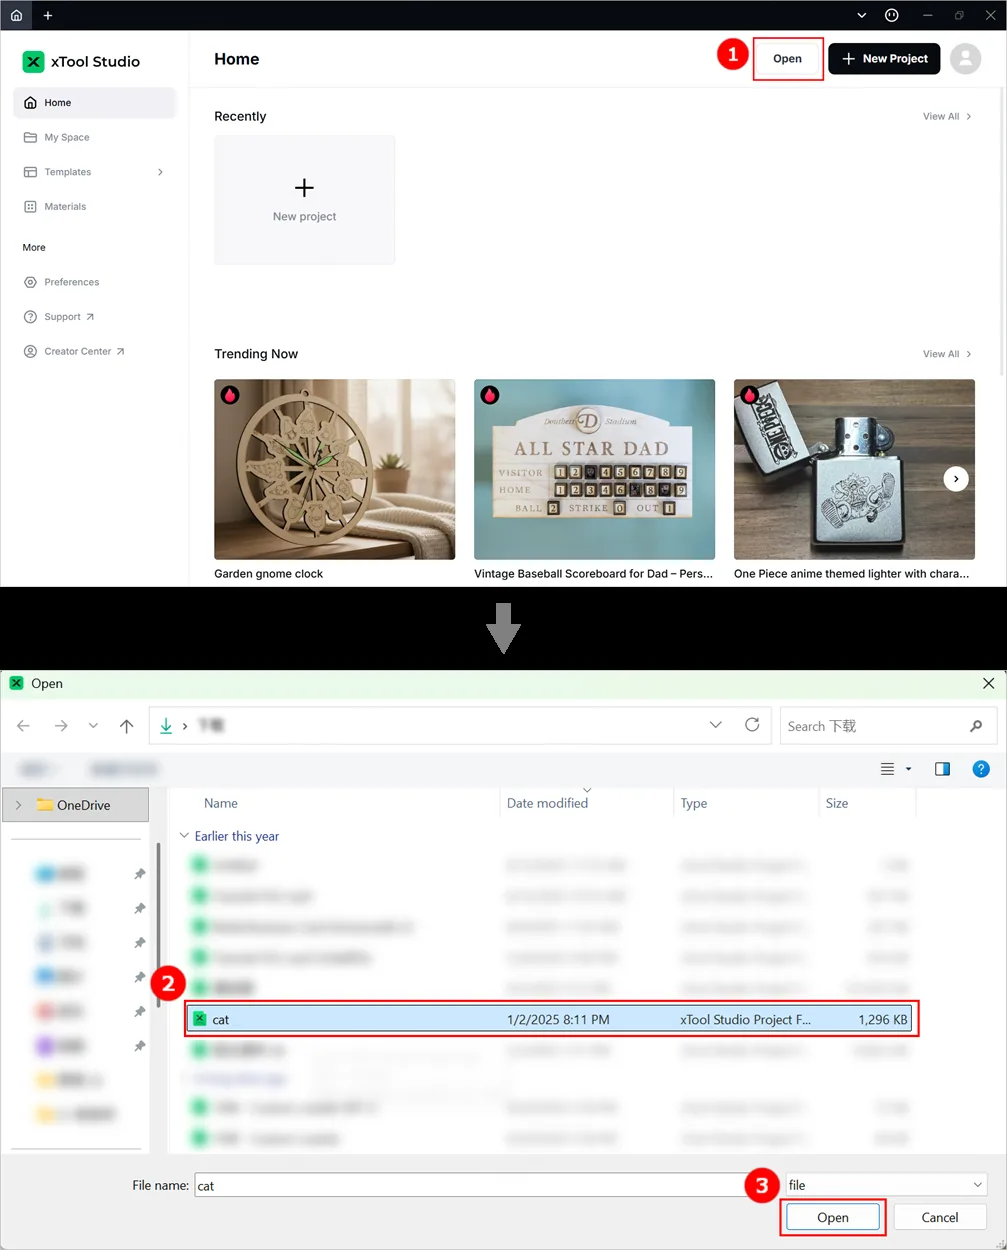Open the One Piece lighter thumbnail

coord(854,469)
